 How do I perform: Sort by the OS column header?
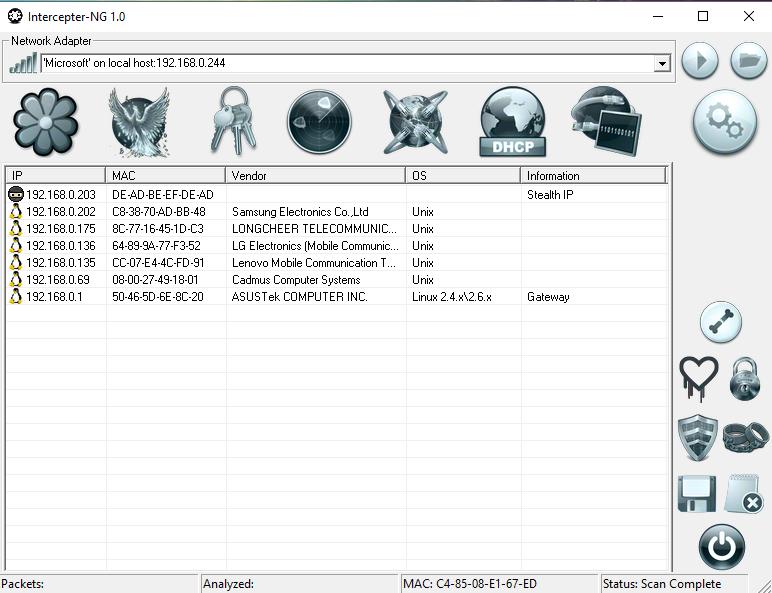(x=463, y=176)
